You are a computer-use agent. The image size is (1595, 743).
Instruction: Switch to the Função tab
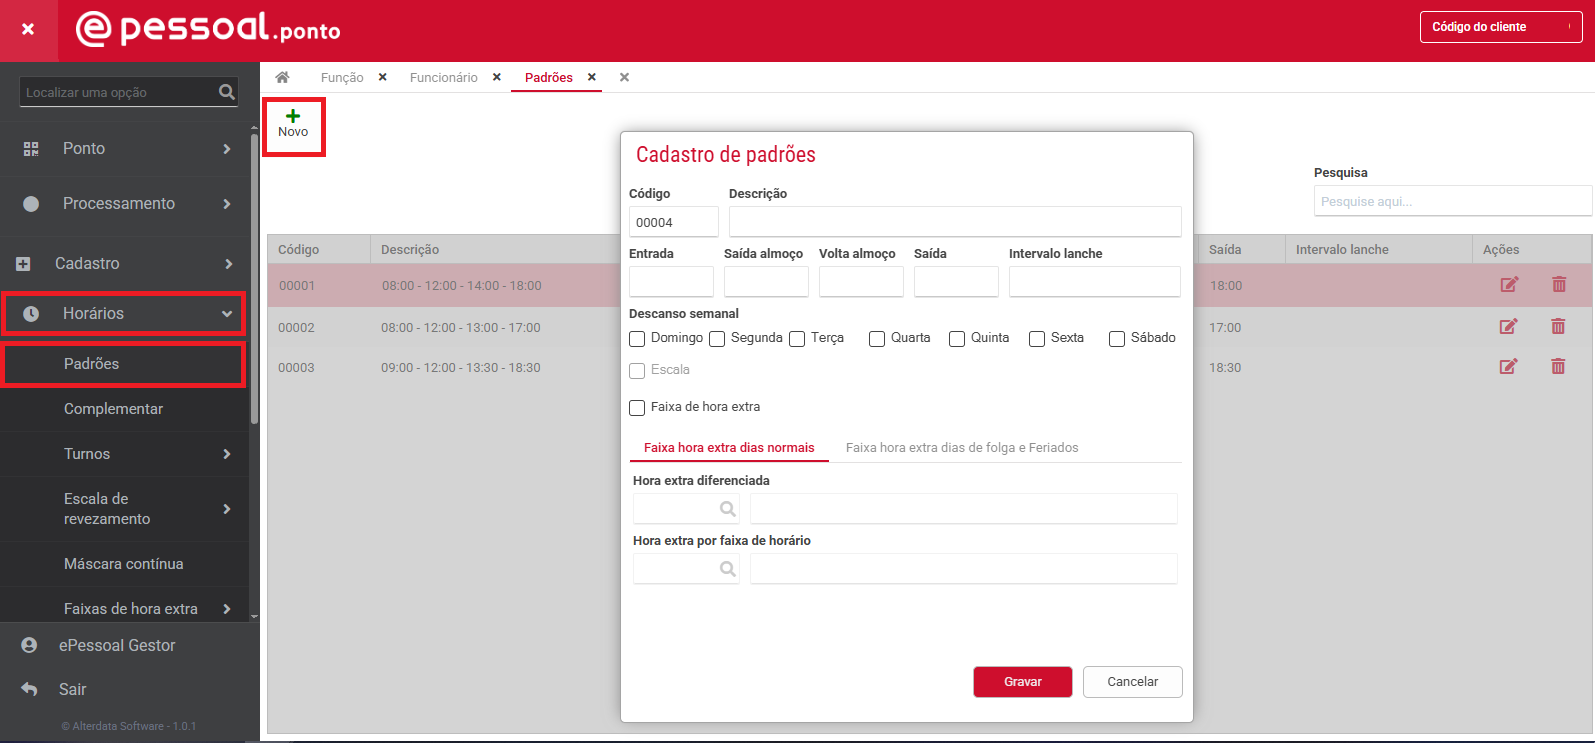(x=342, y=77)
